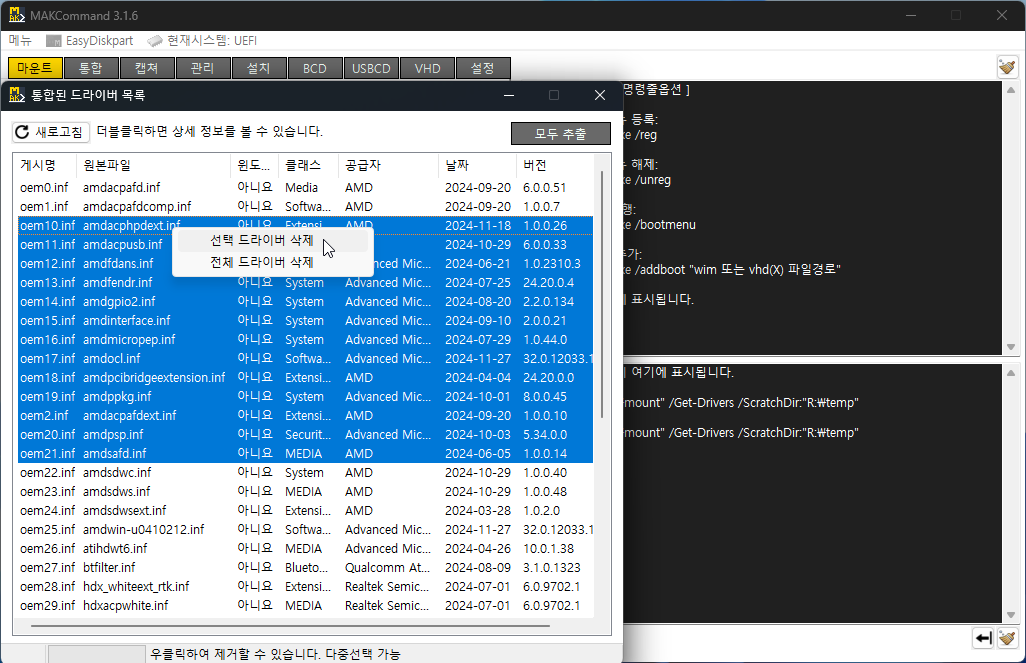Select the oem0.inf amdacpafd.inf row
The height and width of the screenshot is (663, 1026).
(305, 188)
